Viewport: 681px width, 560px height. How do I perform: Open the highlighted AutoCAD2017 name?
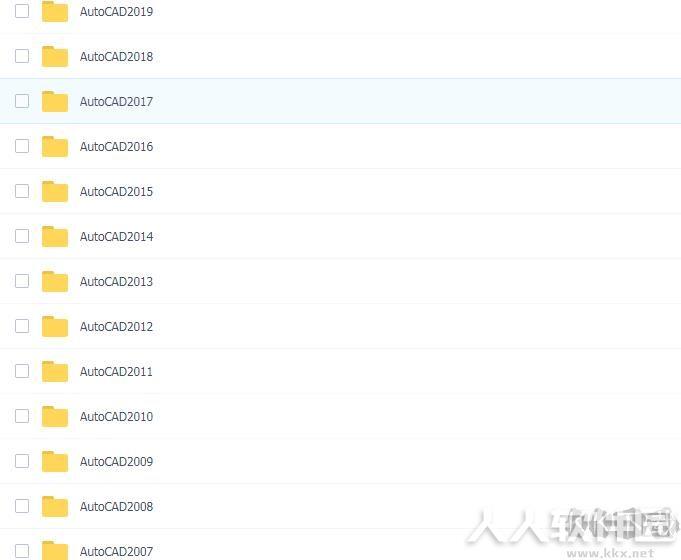click(116, 102)
